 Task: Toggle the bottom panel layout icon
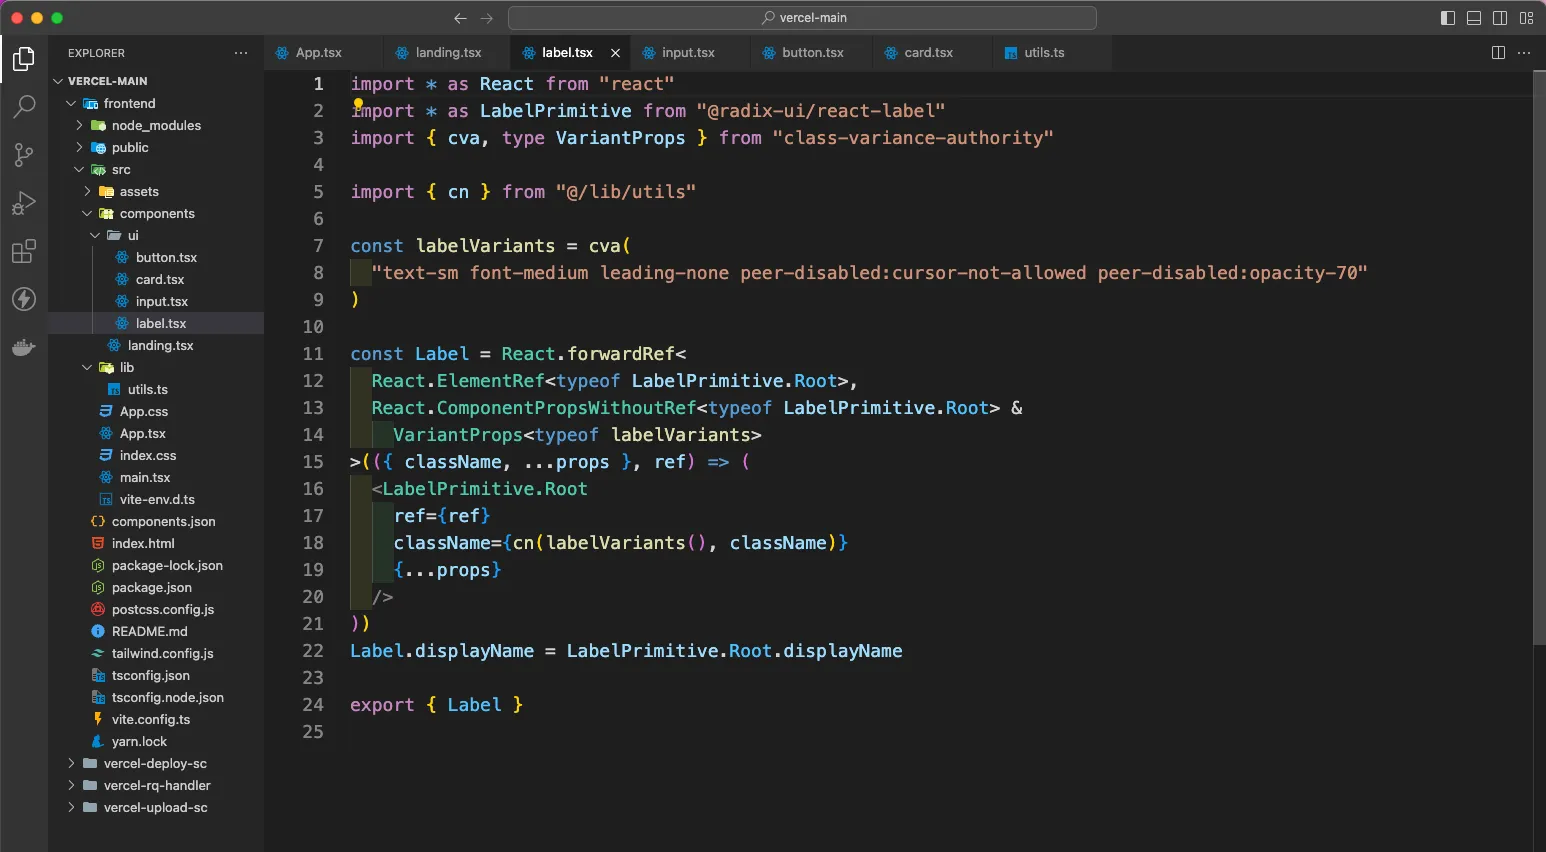click(x=1474, y=18)
